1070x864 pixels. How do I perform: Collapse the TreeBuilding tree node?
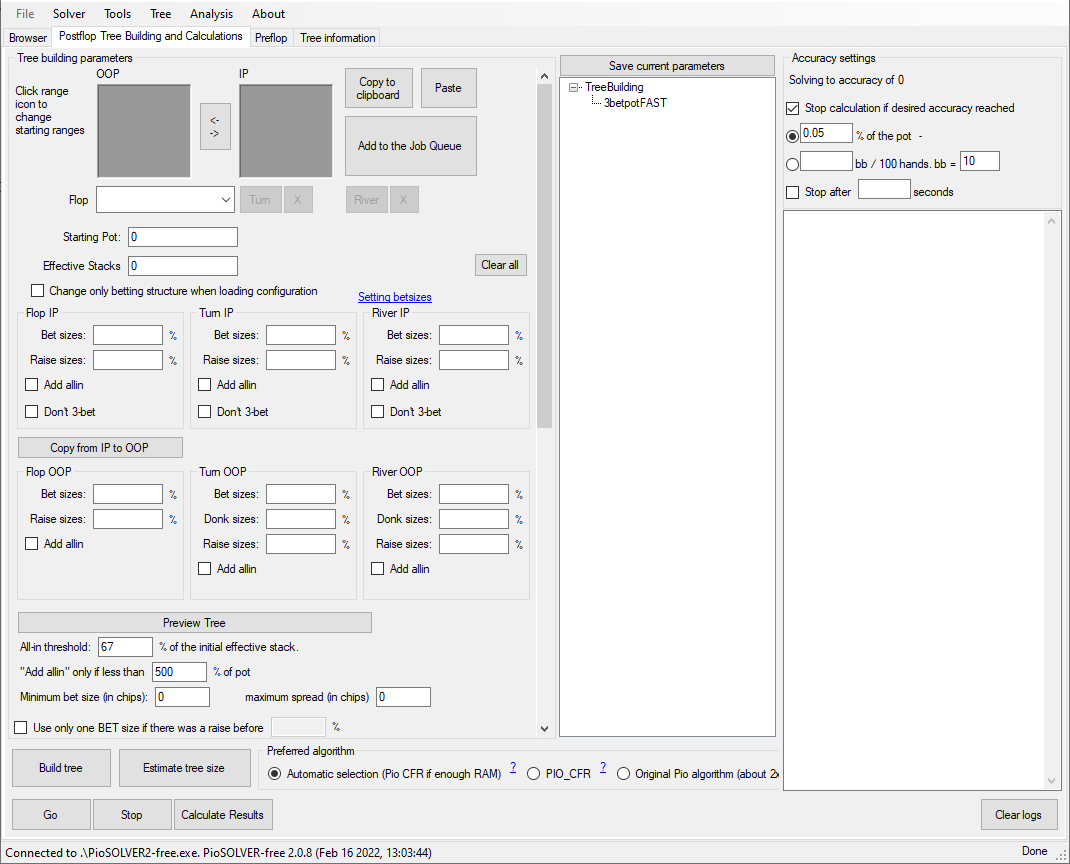pos(573,87)
